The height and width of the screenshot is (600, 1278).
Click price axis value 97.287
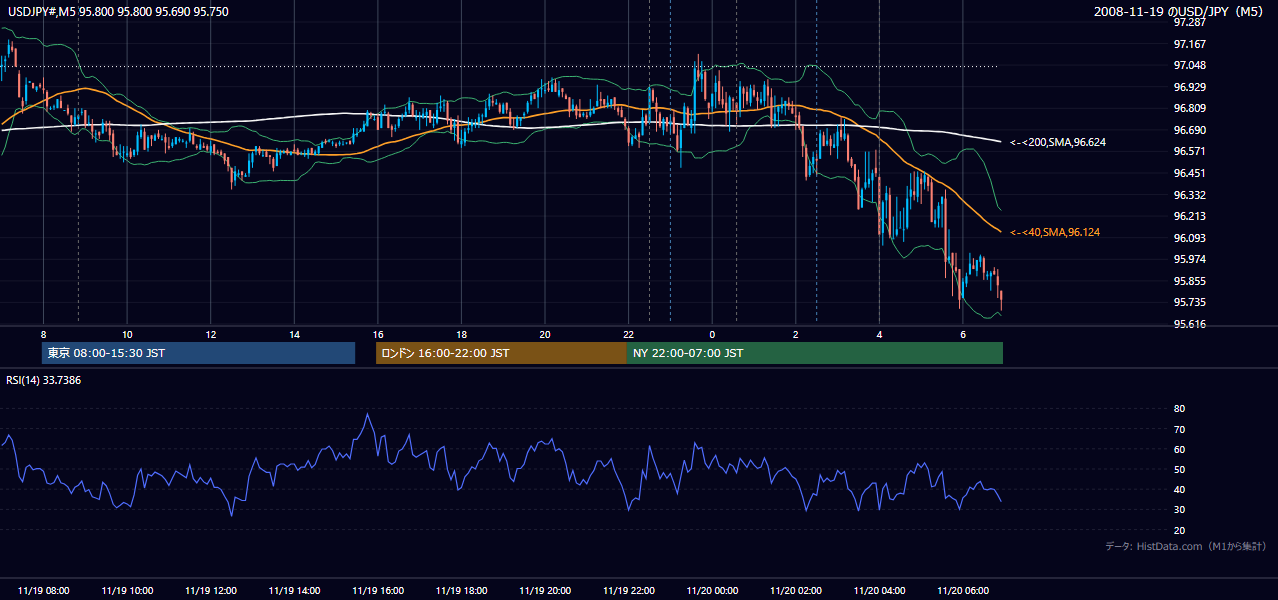1189,22
